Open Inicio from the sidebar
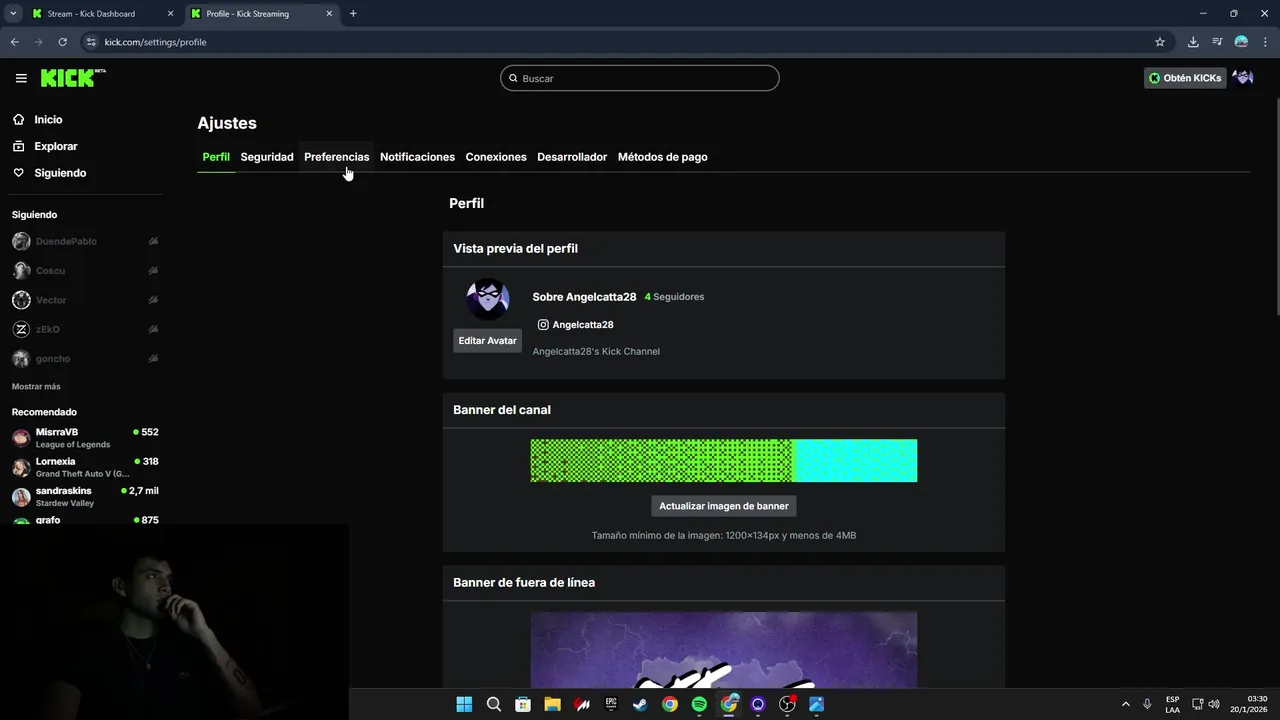 (x=48, y=119)
